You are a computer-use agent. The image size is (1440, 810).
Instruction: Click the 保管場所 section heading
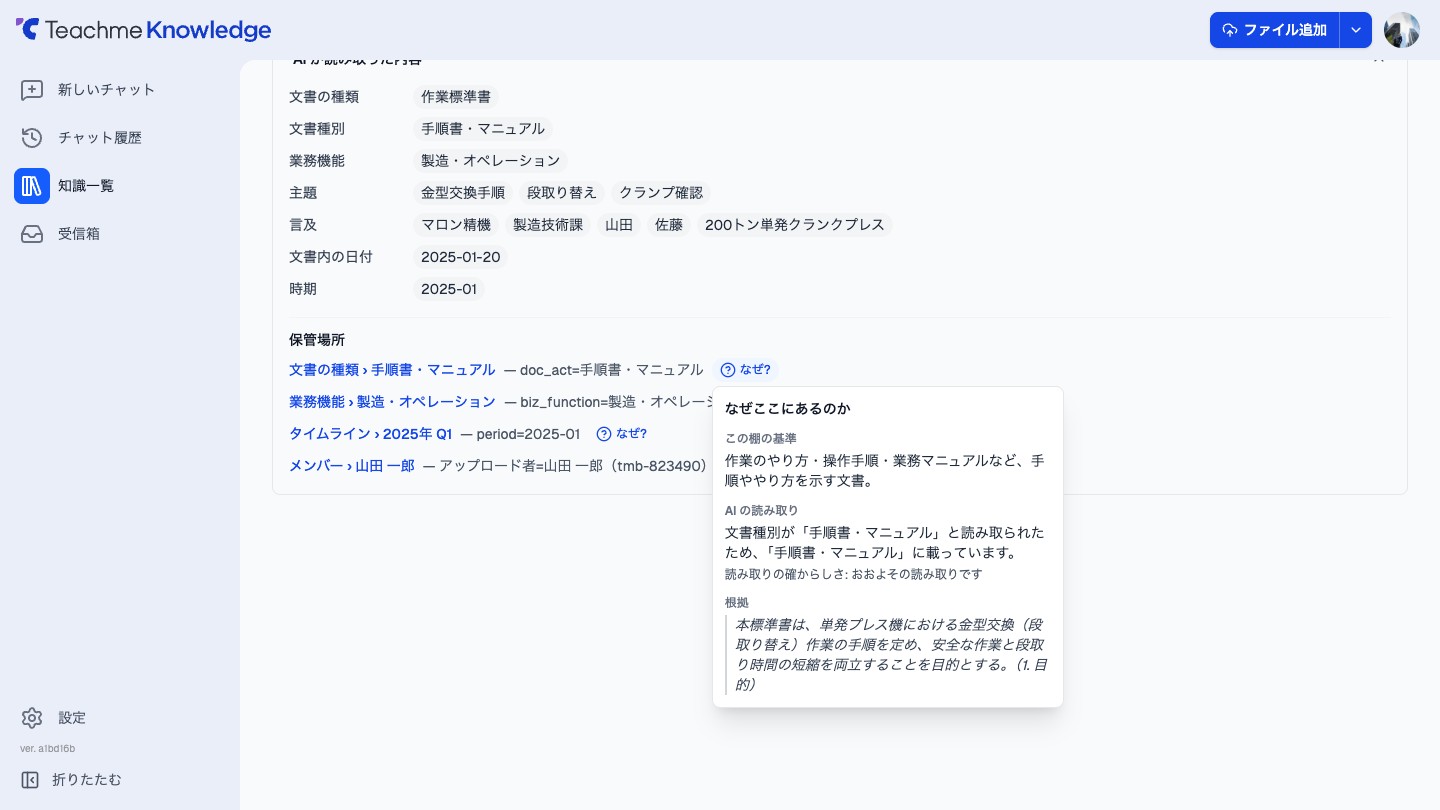click(x=317, y=340)
